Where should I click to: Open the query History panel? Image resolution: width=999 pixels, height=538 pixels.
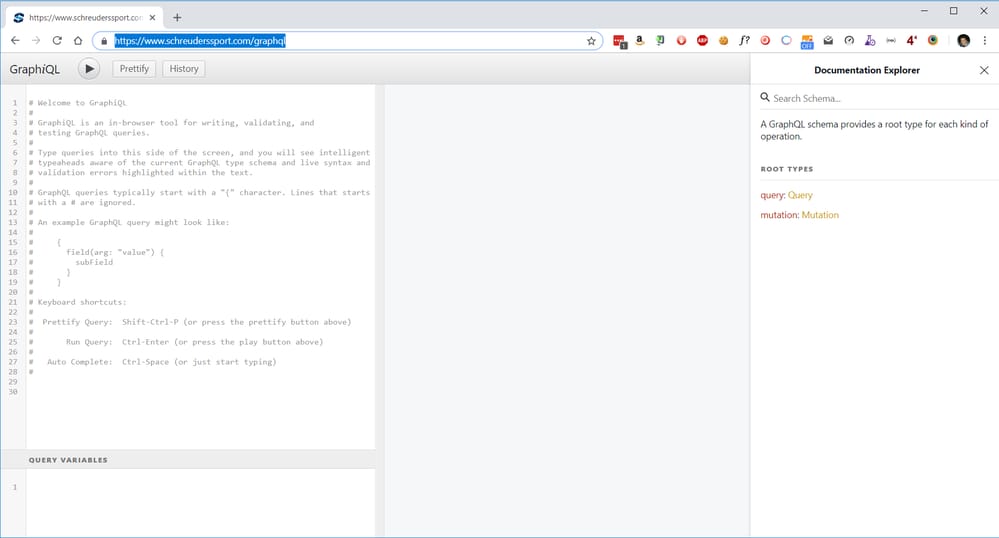(183, 69)
